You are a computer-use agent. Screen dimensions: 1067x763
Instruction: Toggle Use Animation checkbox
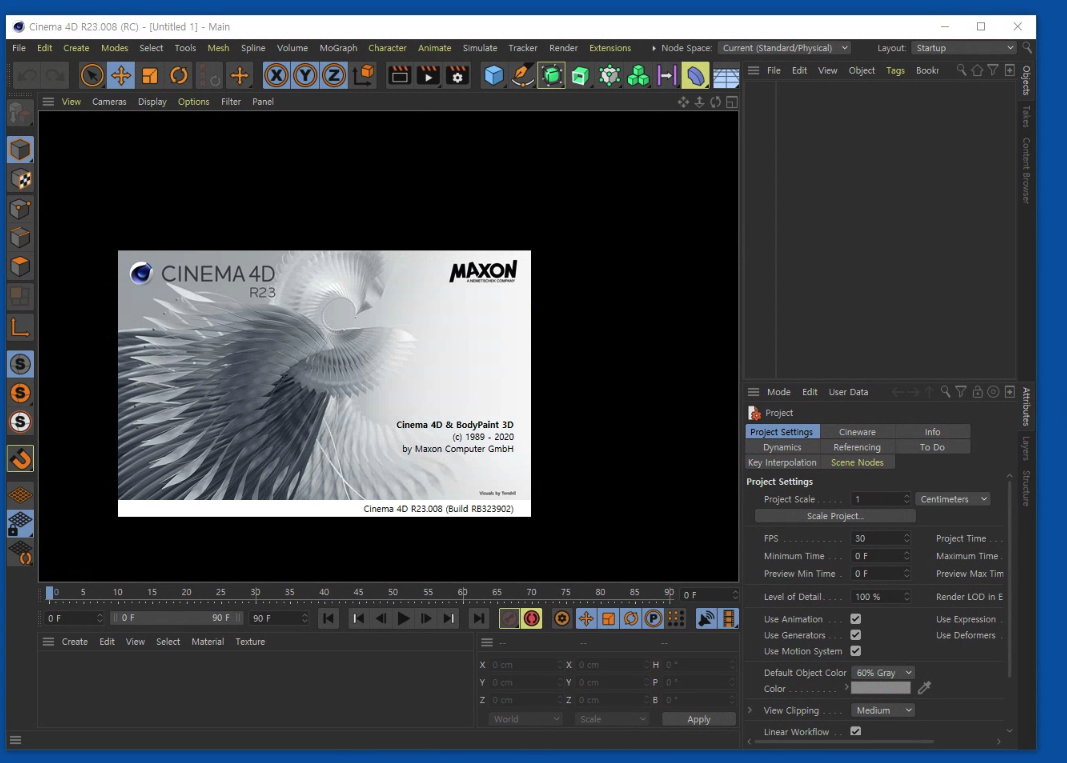(855, 619)
